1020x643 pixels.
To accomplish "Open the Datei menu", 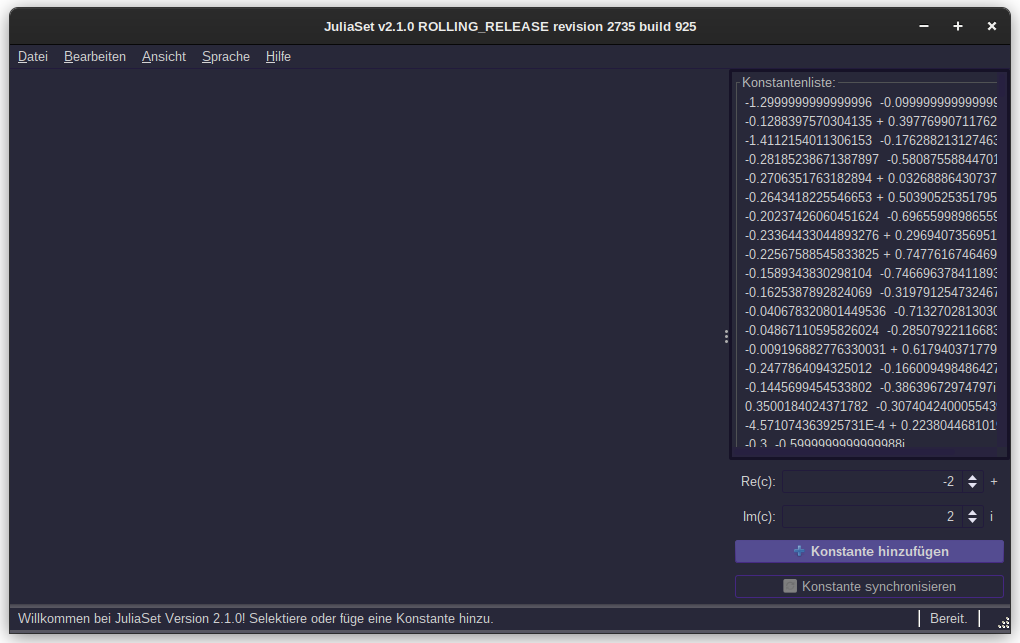I will click(x=32, y=56).
